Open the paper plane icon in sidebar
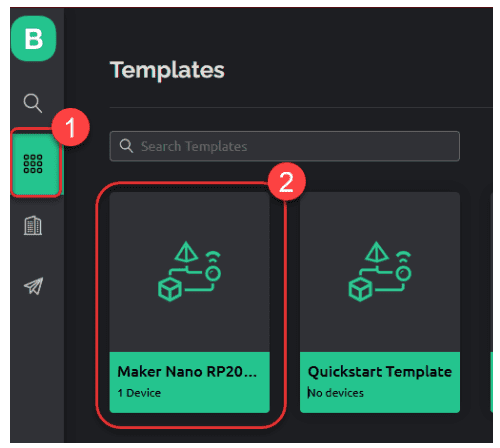 click(33, 286)
